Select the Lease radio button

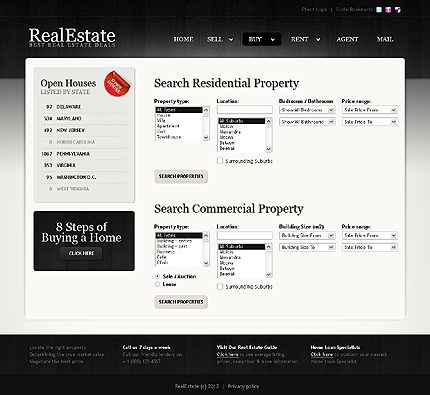(x=157, y=284)
